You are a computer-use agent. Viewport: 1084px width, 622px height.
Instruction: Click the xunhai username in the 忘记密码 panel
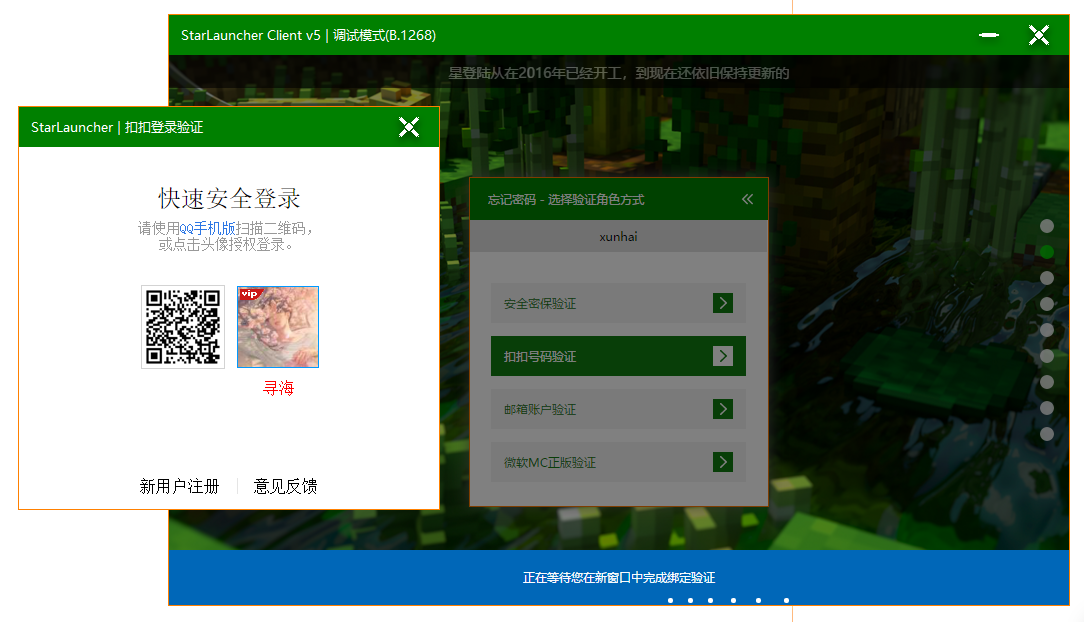tap(618, 236)
